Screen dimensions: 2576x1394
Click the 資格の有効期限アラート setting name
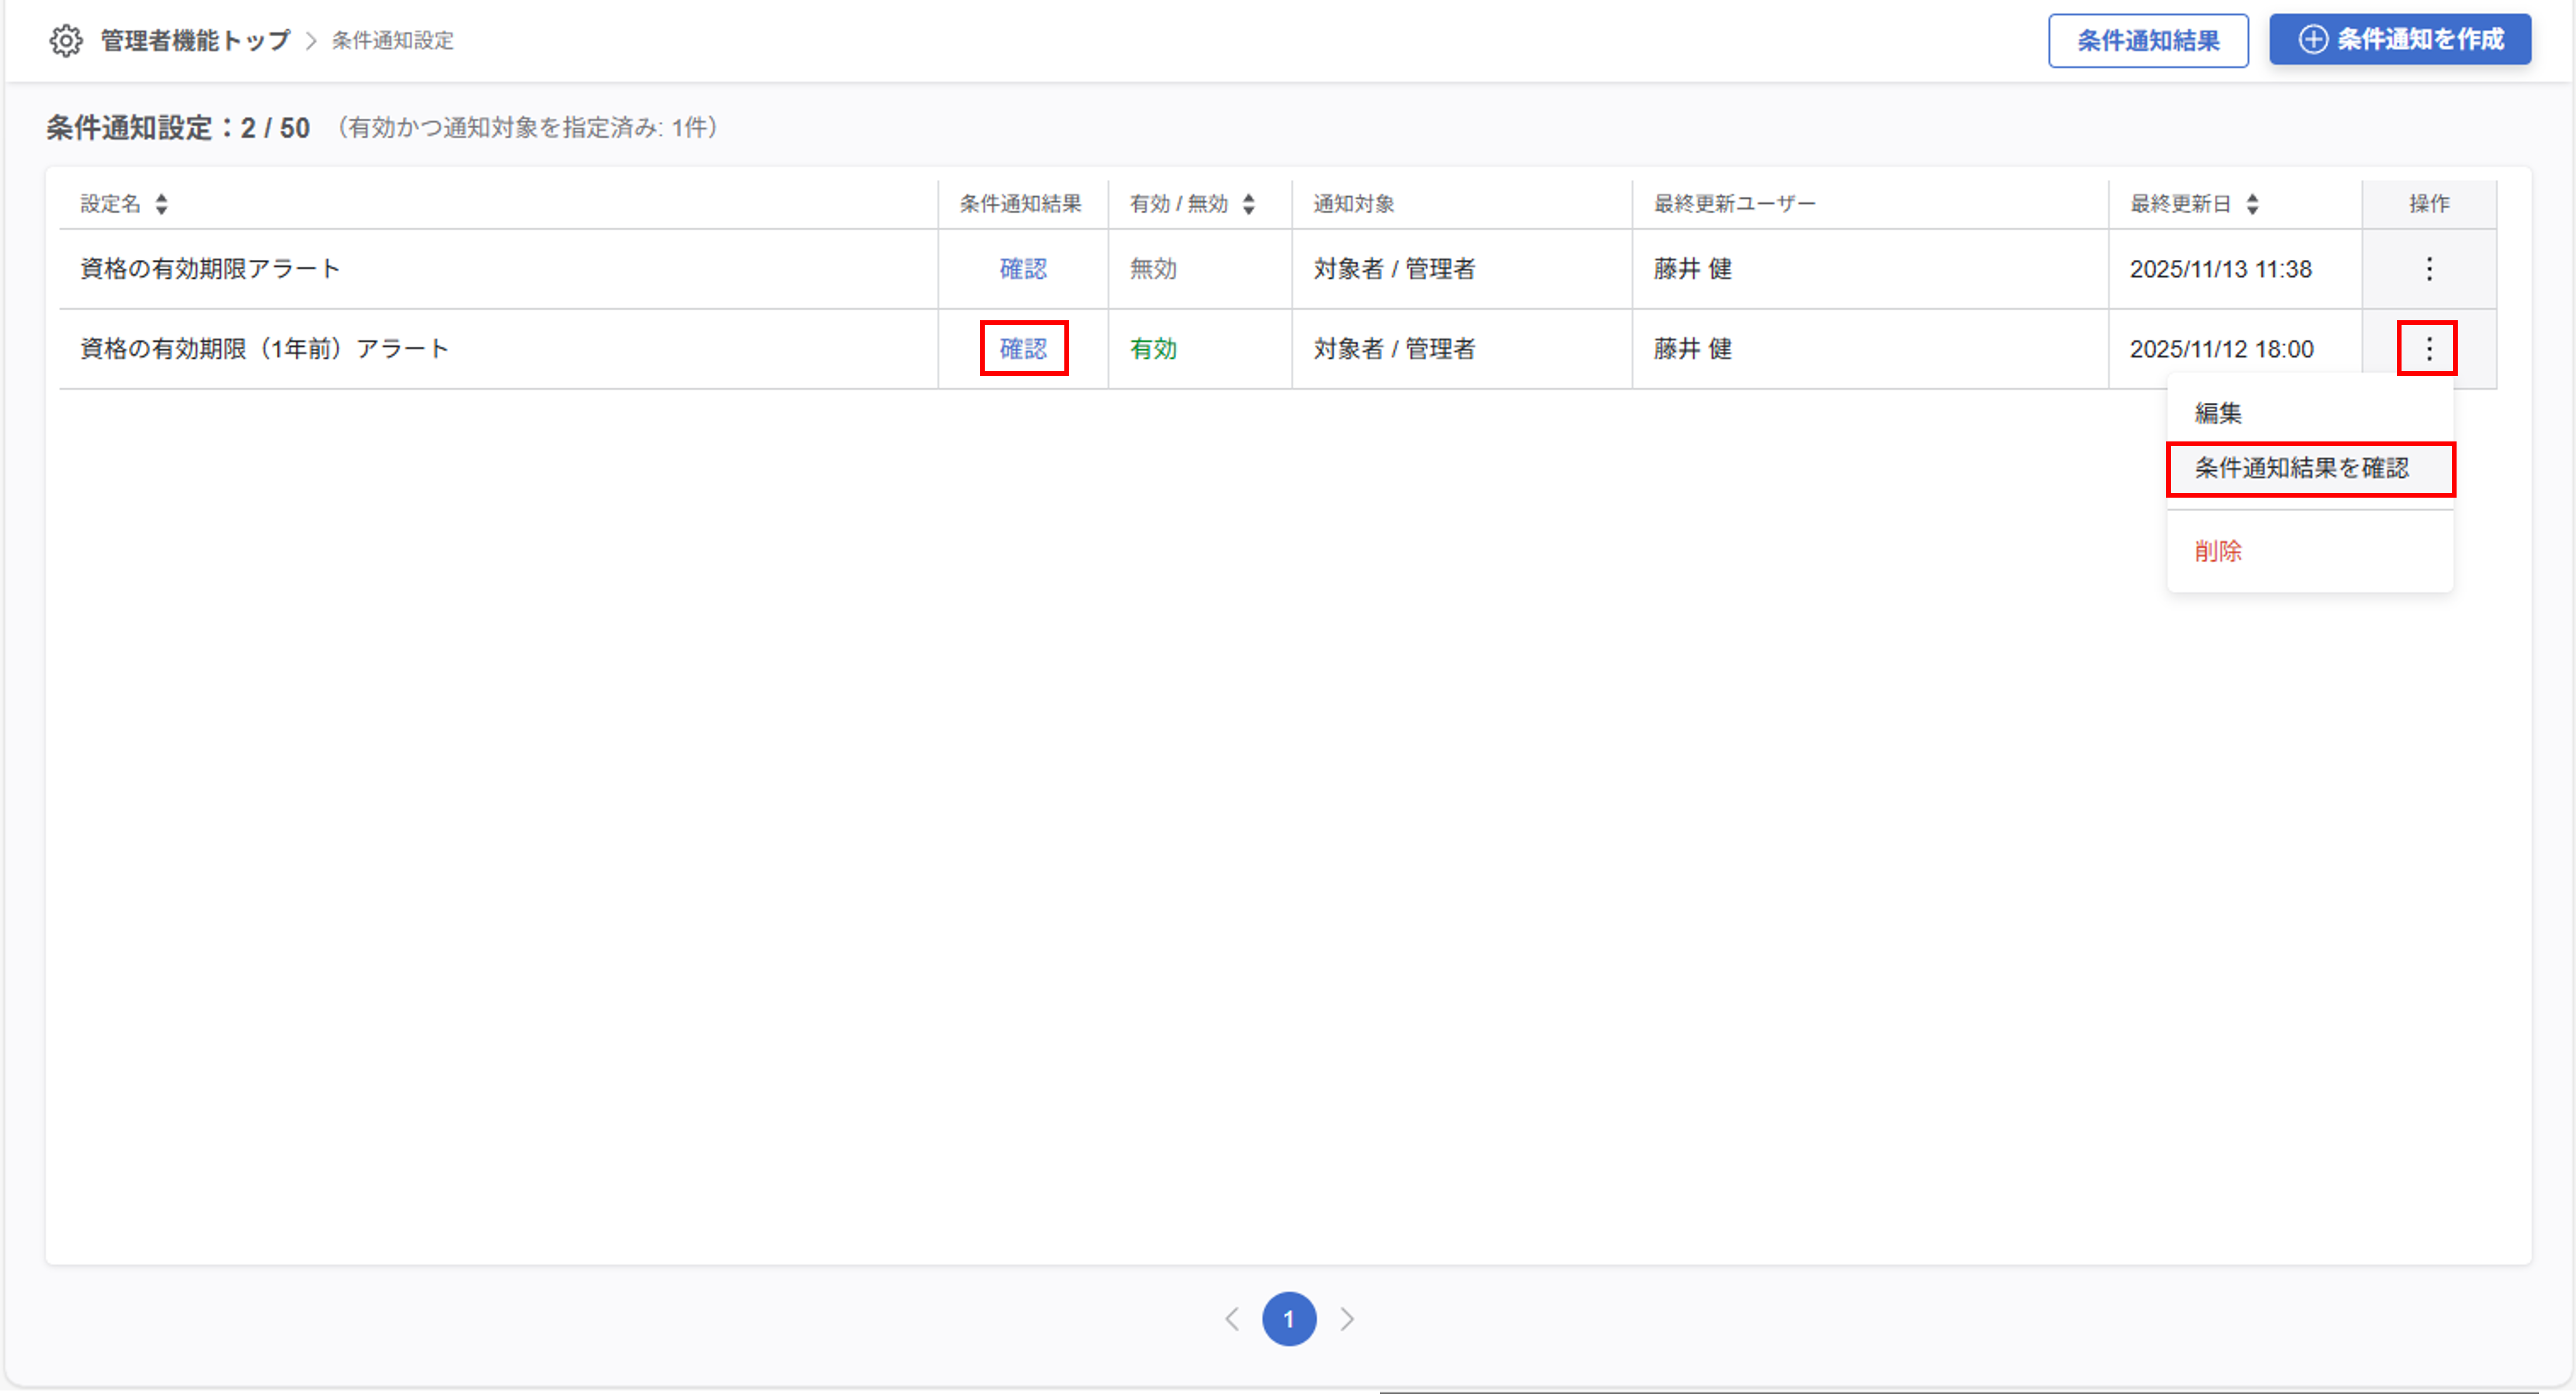210,269
